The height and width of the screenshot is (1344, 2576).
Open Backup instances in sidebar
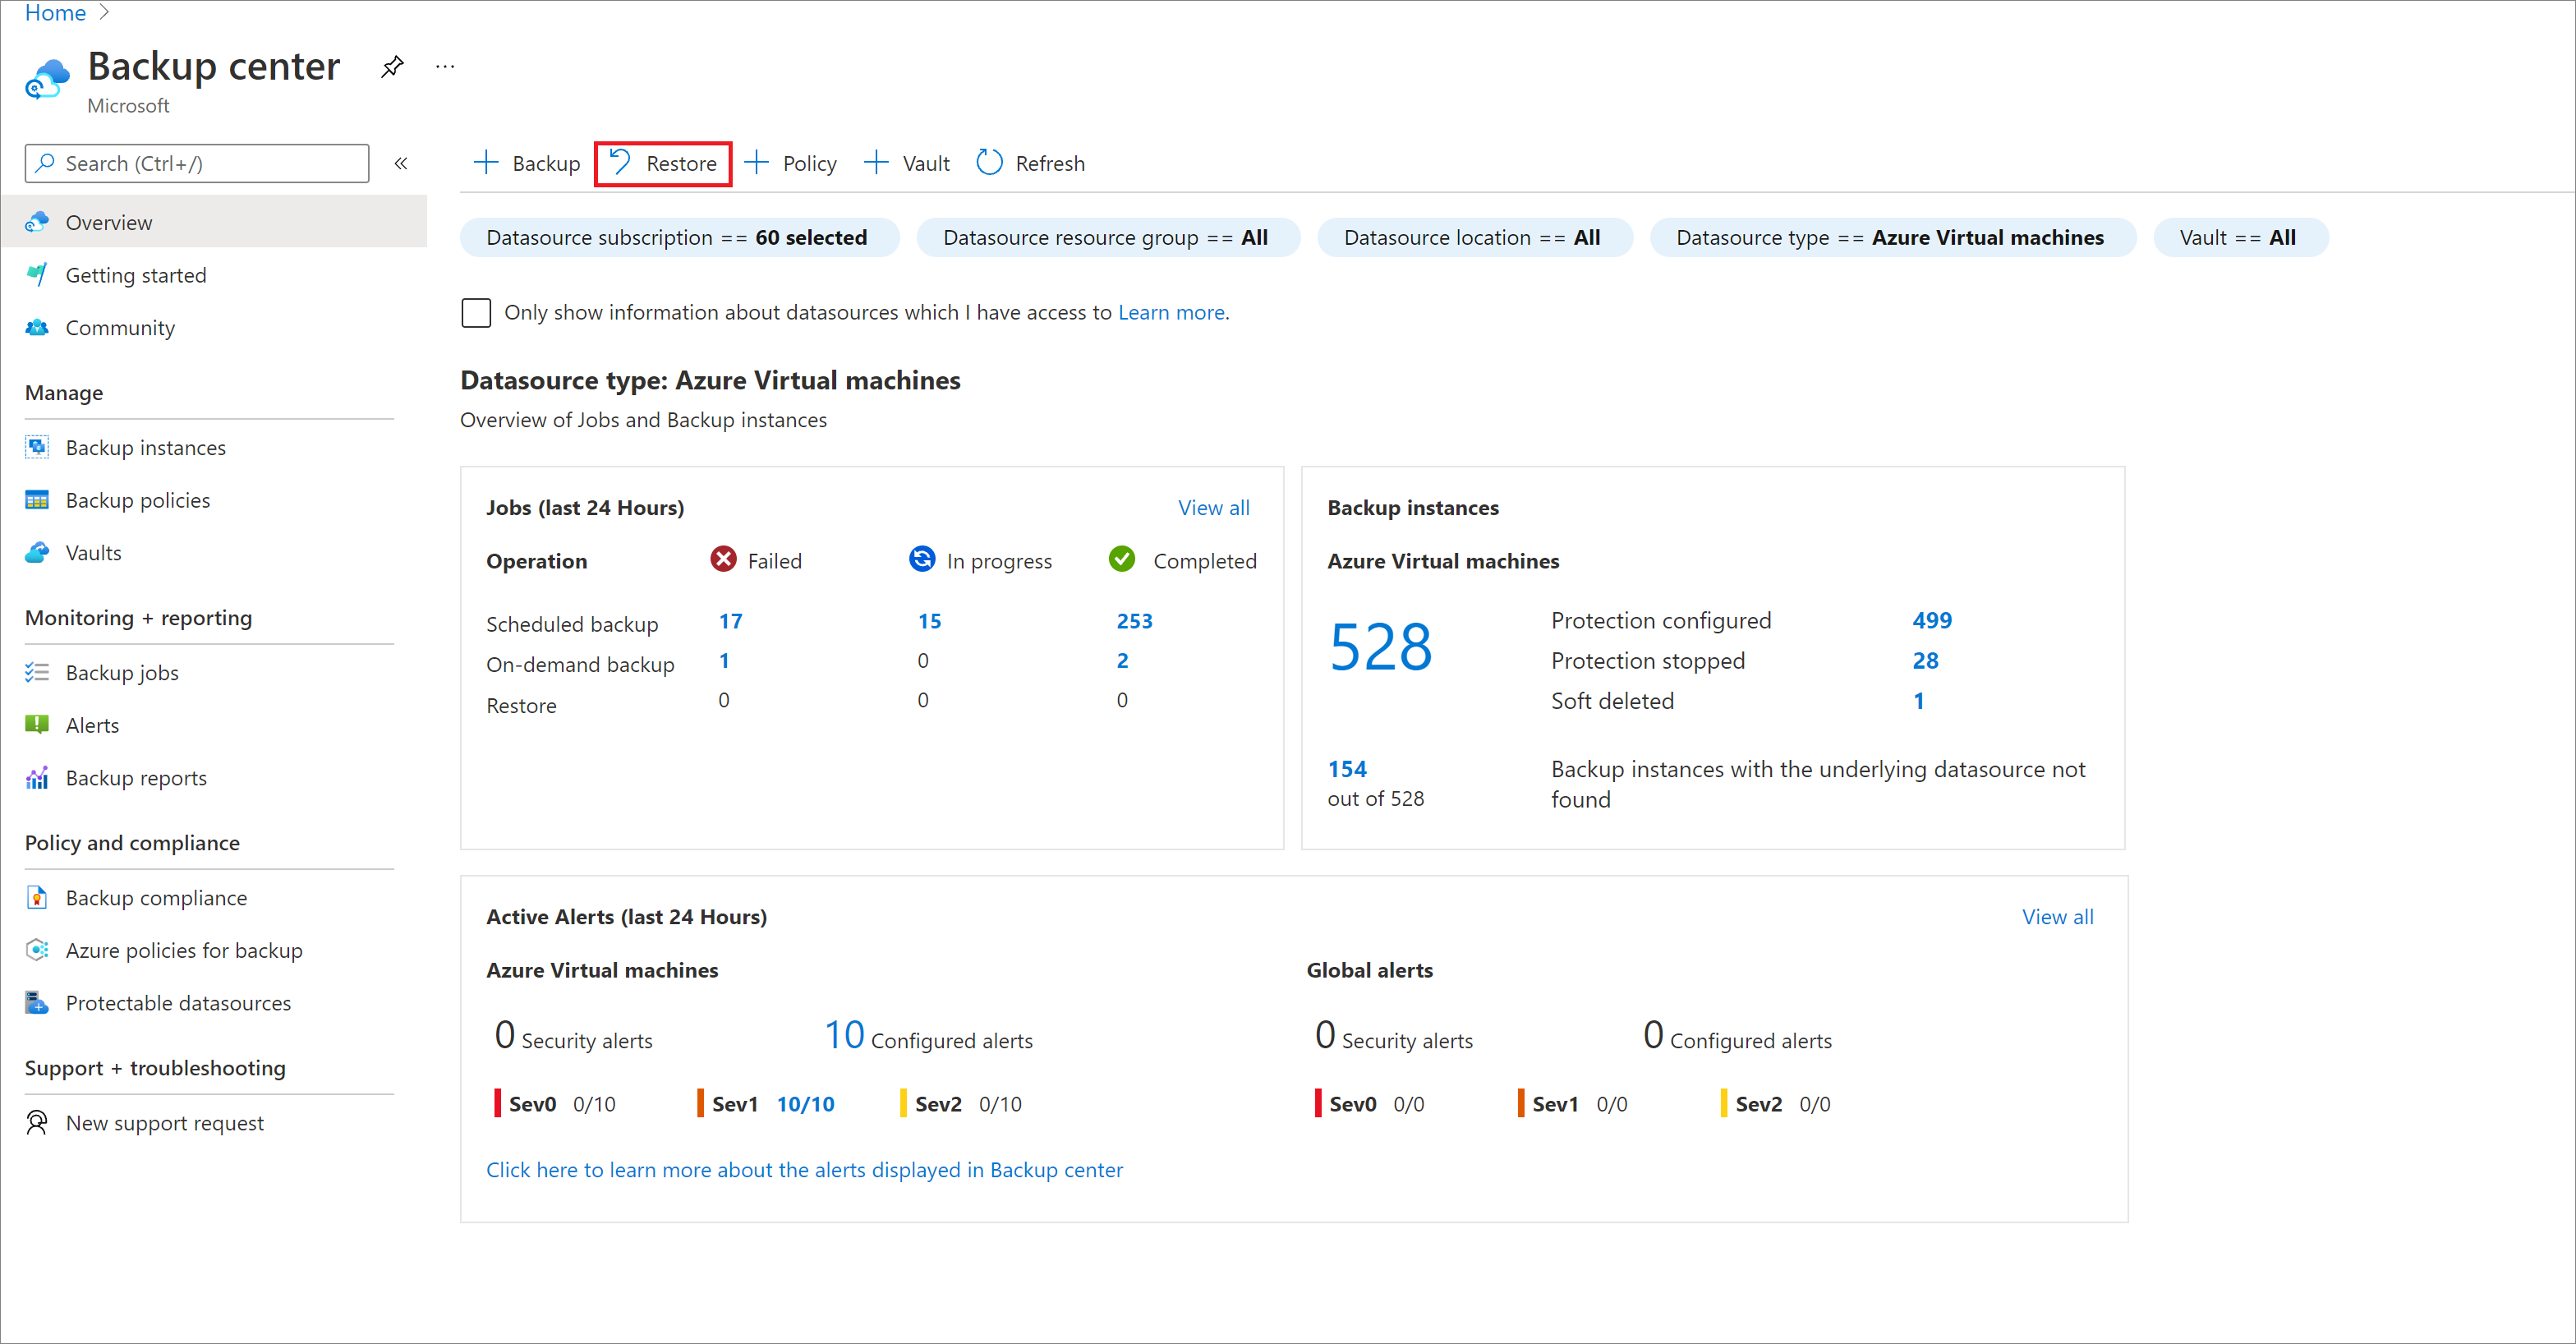[148, 446]
